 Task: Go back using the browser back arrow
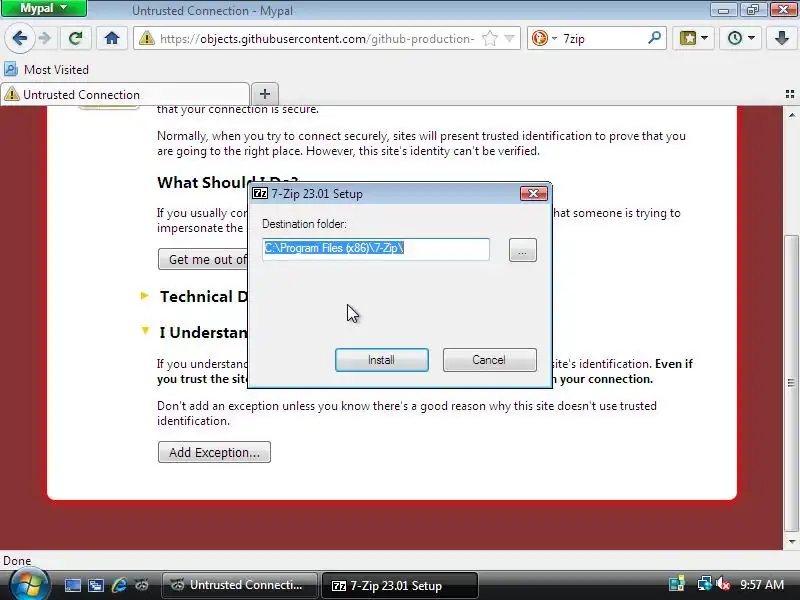[20, 38]
